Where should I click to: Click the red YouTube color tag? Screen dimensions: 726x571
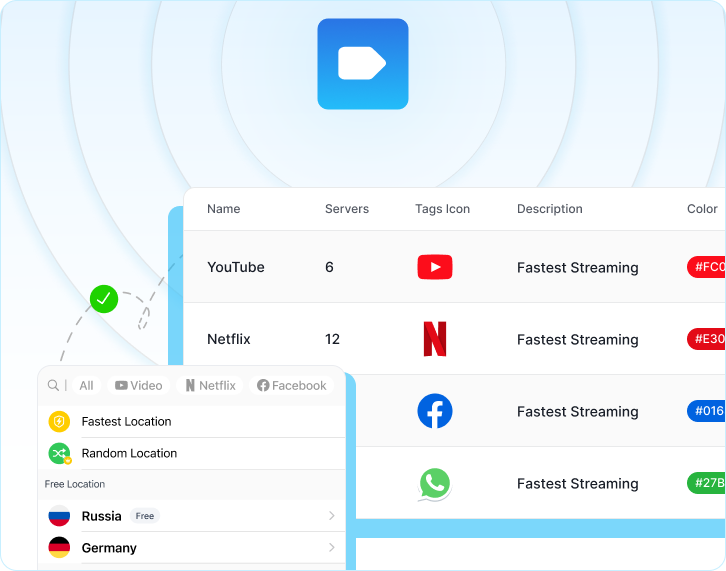pyautogui.click(x=706, y=267)
